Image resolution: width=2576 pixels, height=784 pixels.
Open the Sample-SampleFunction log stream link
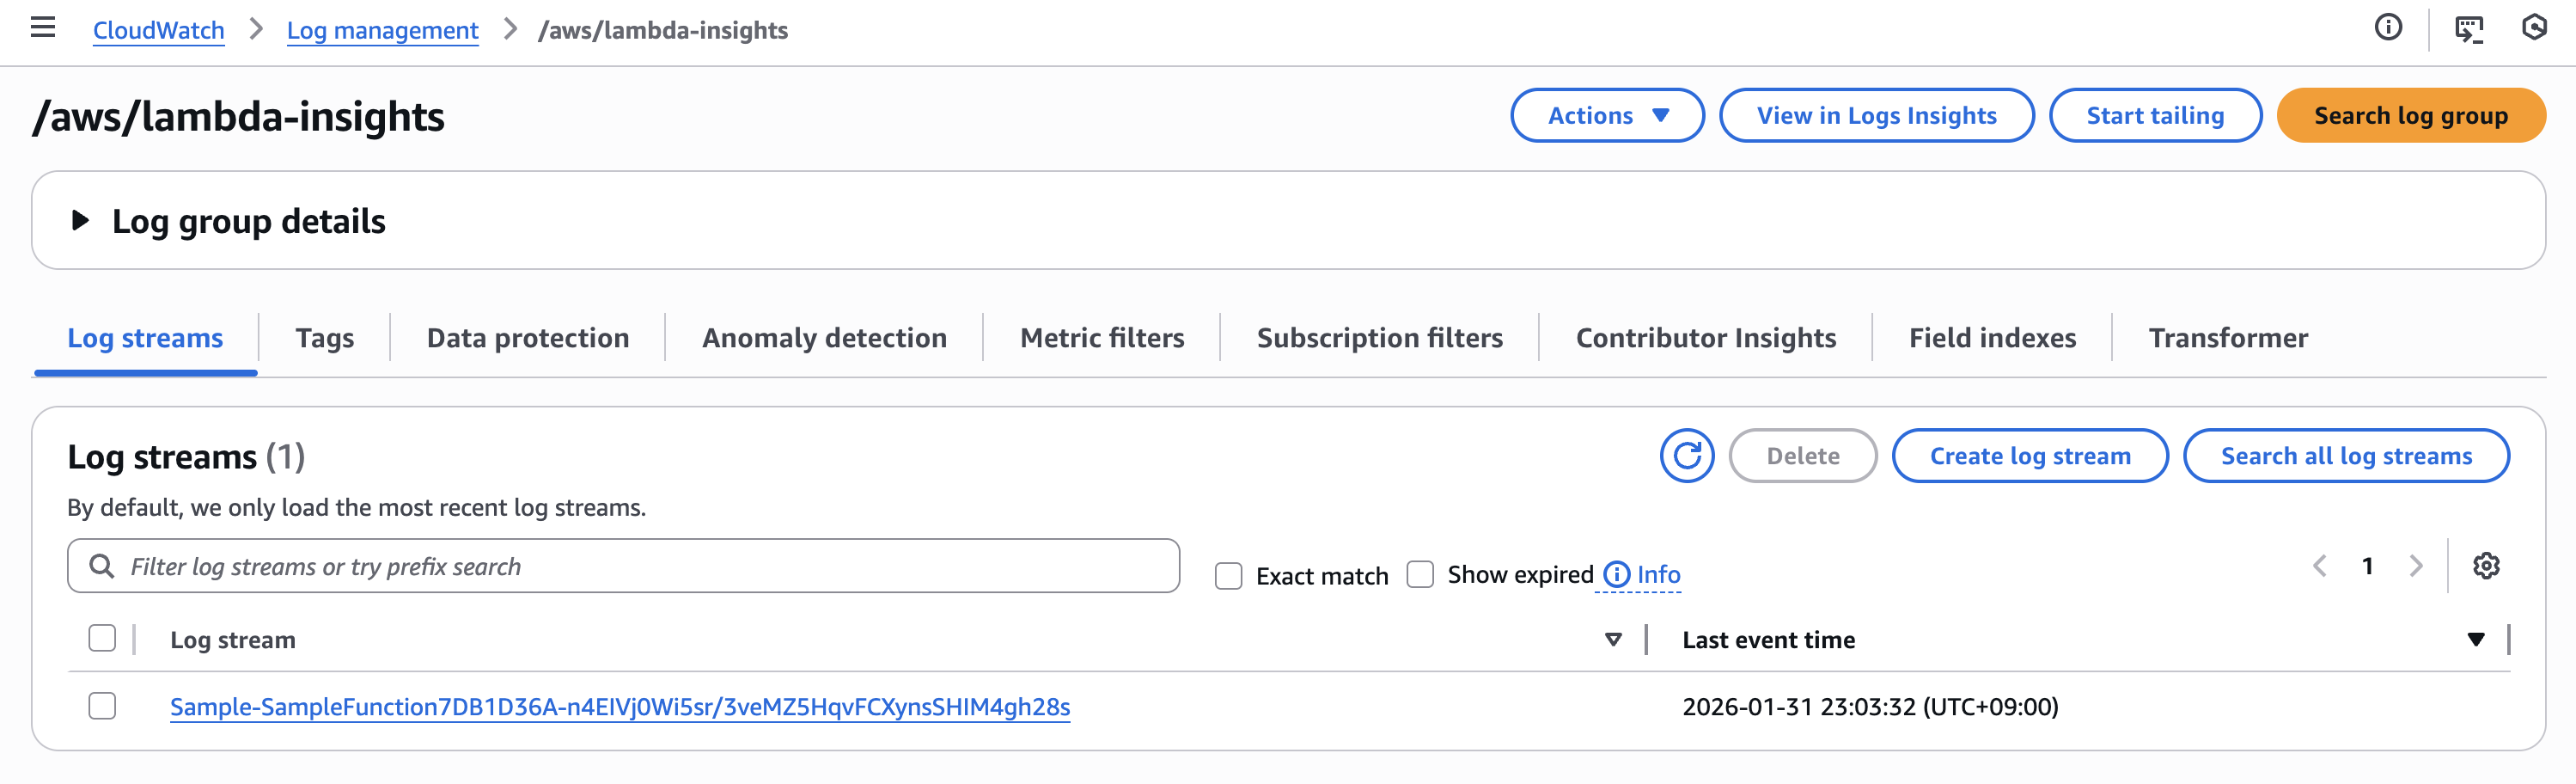(619, 707)
